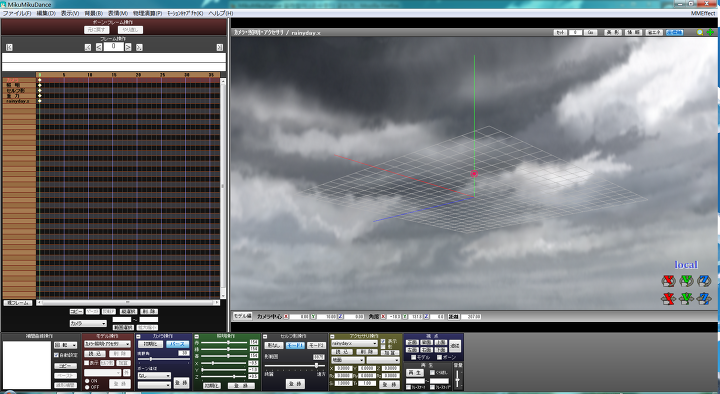Click the camera keyframe diamond at frame 0
Screen dimensions: 720x394
(x=40, y=80)
